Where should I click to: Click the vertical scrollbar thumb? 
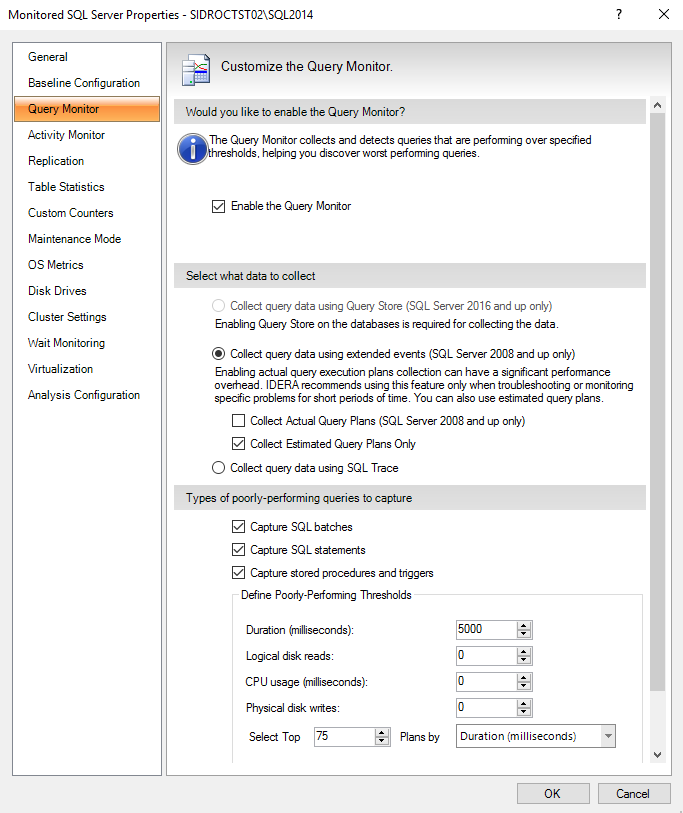658,402
